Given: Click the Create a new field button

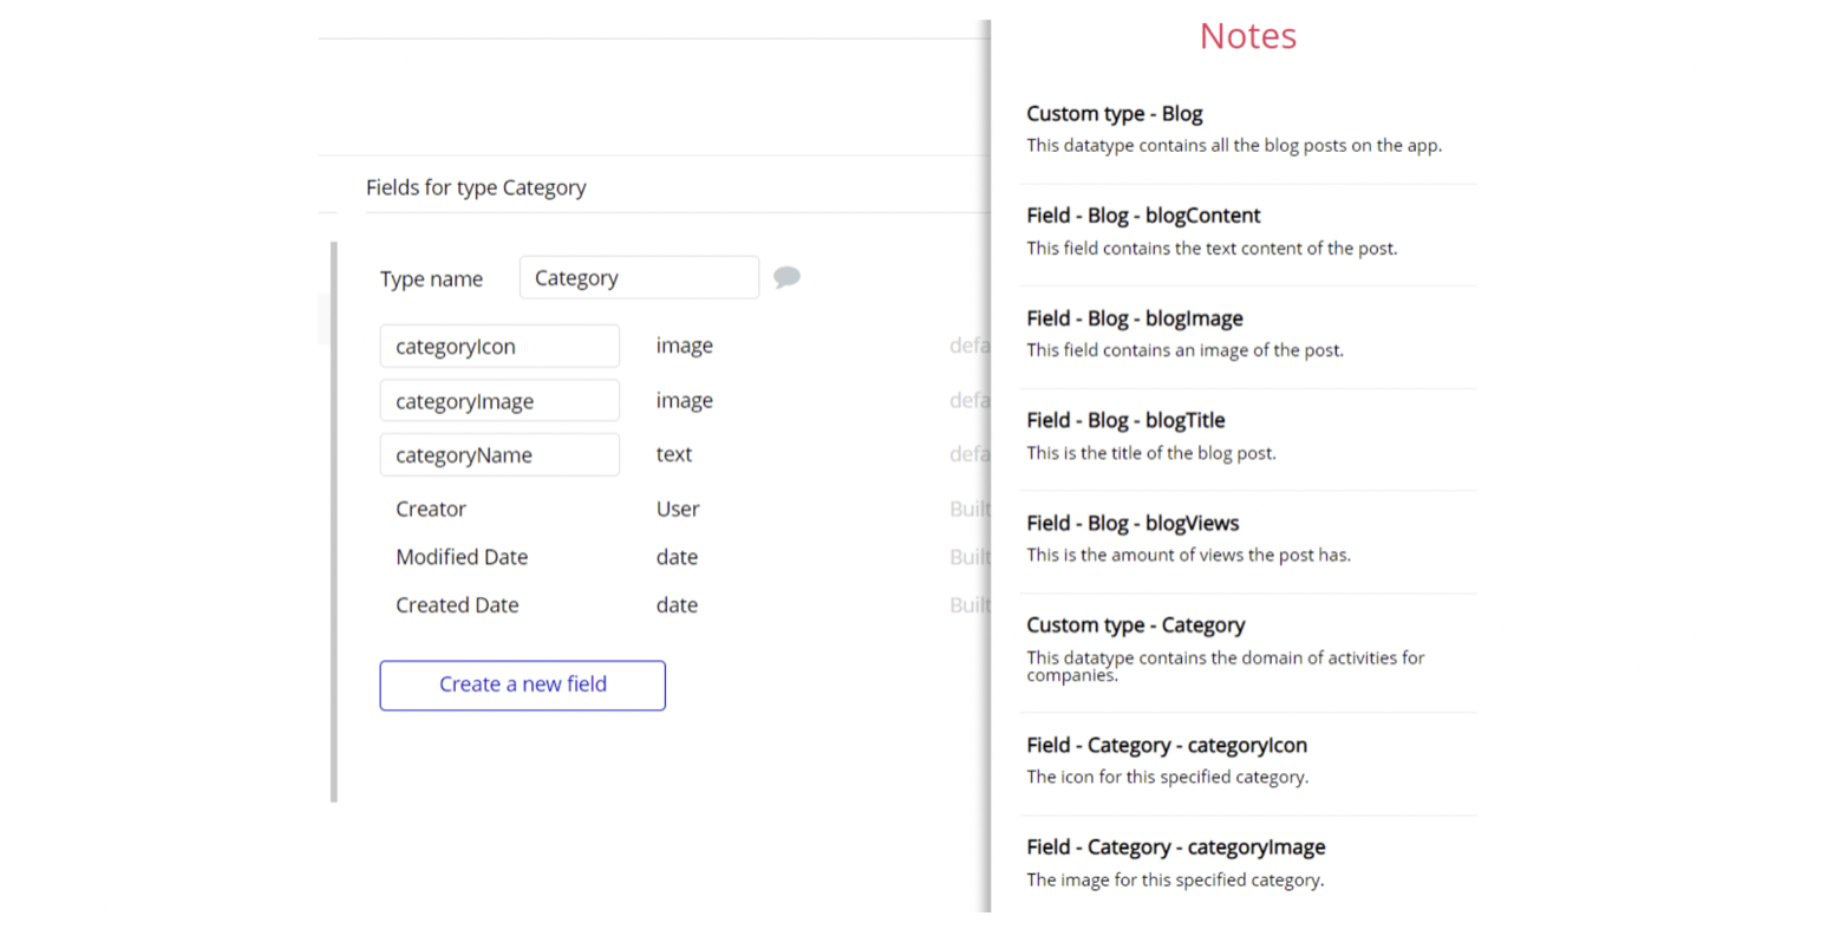Looking at the screenshot, I should 522,685.
